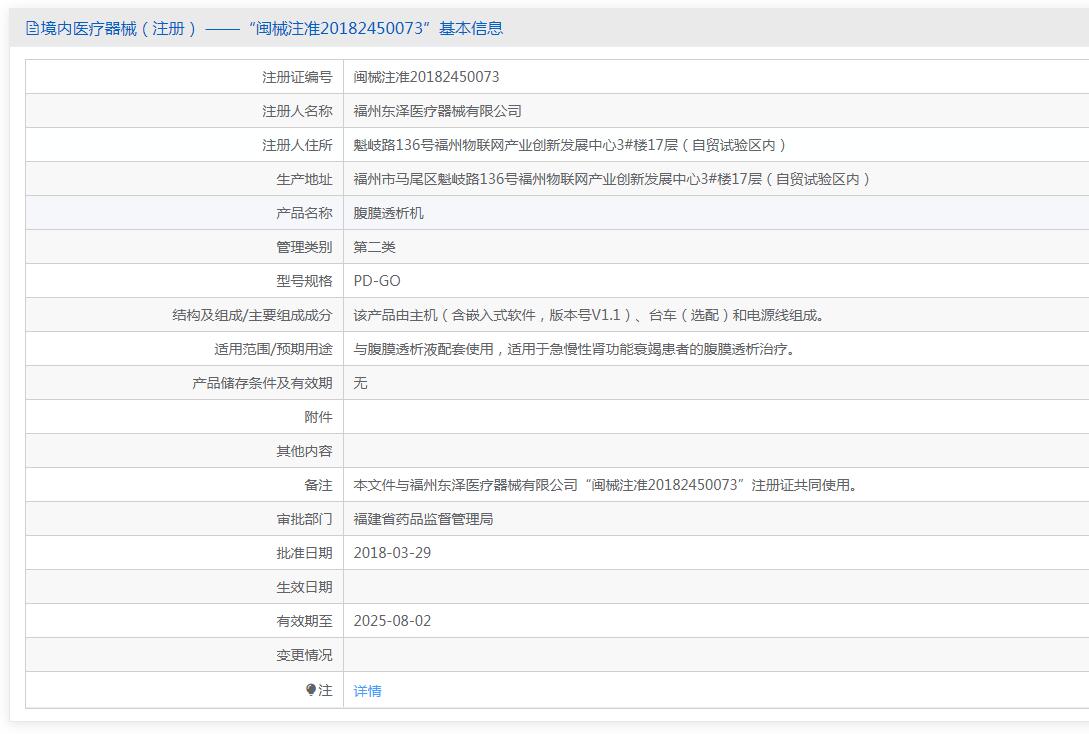Click the bulb icon beside 注
Image resolution: width=1089 pixels, height=734 pixels.
coord(311,690)
